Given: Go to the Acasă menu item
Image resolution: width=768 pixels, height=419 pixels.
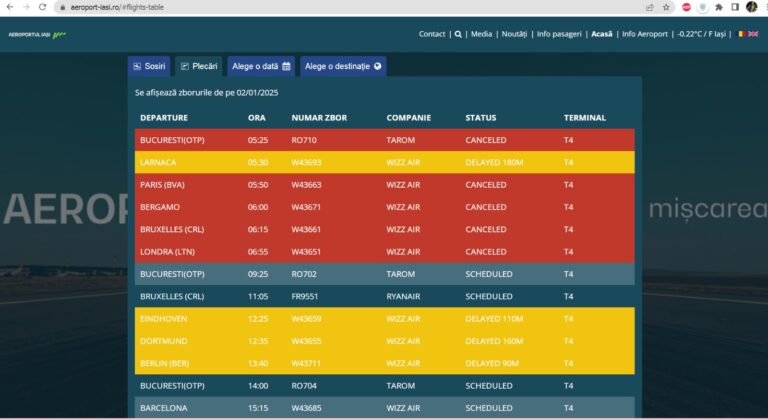Looking at the screenshot, I should 601,34.
